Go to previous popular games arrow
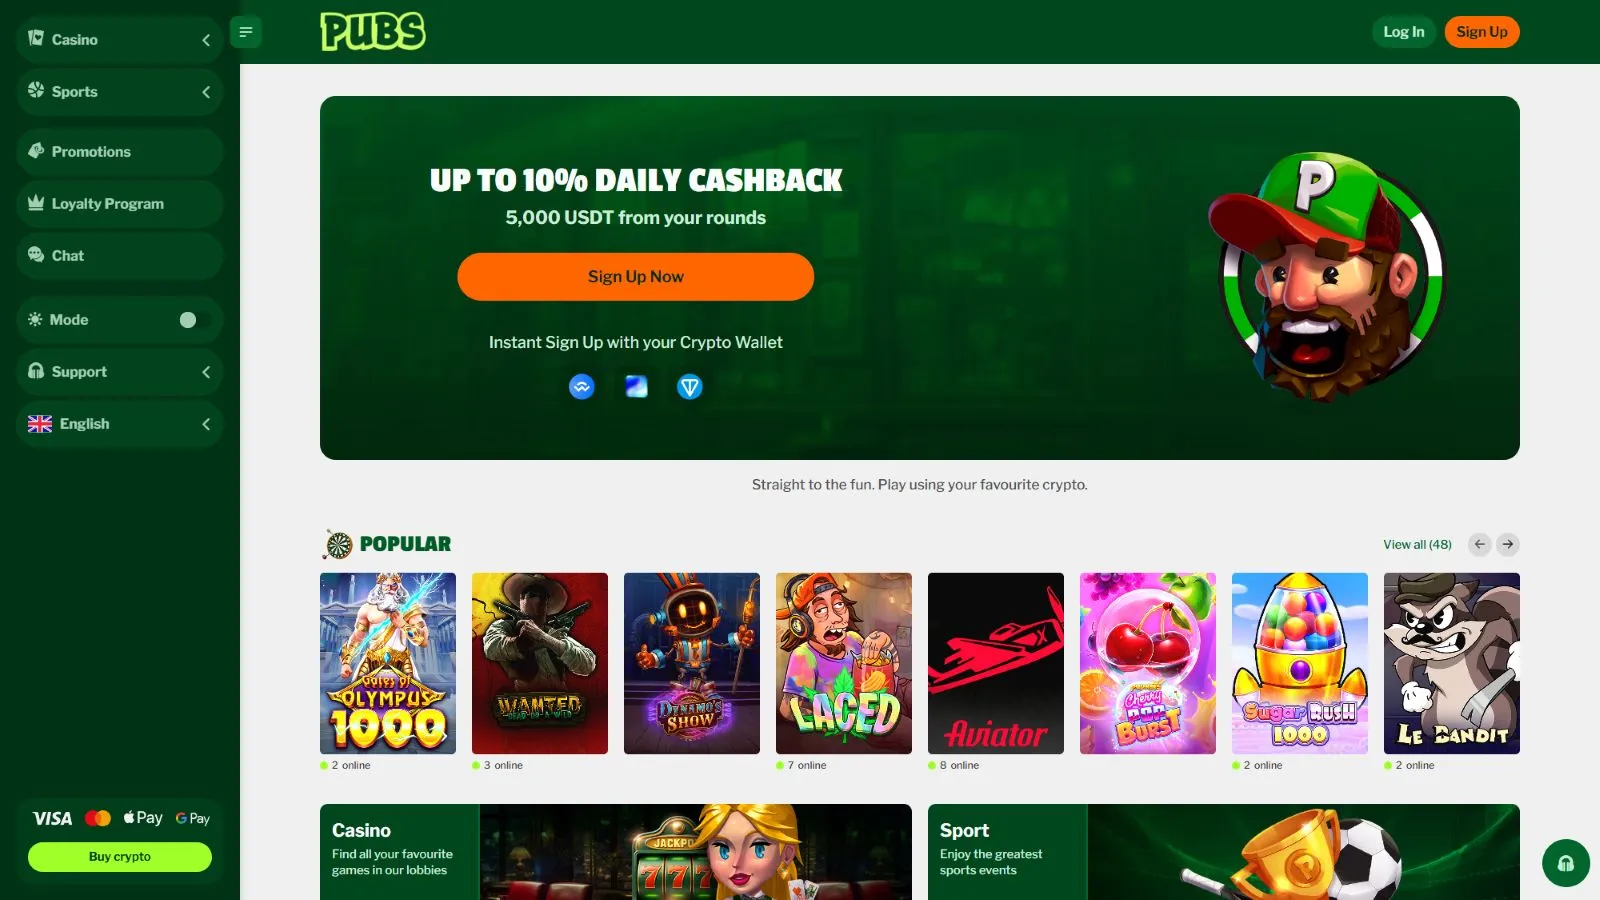This screenshot has width=1600, height=900. [x=1480, y=544]
